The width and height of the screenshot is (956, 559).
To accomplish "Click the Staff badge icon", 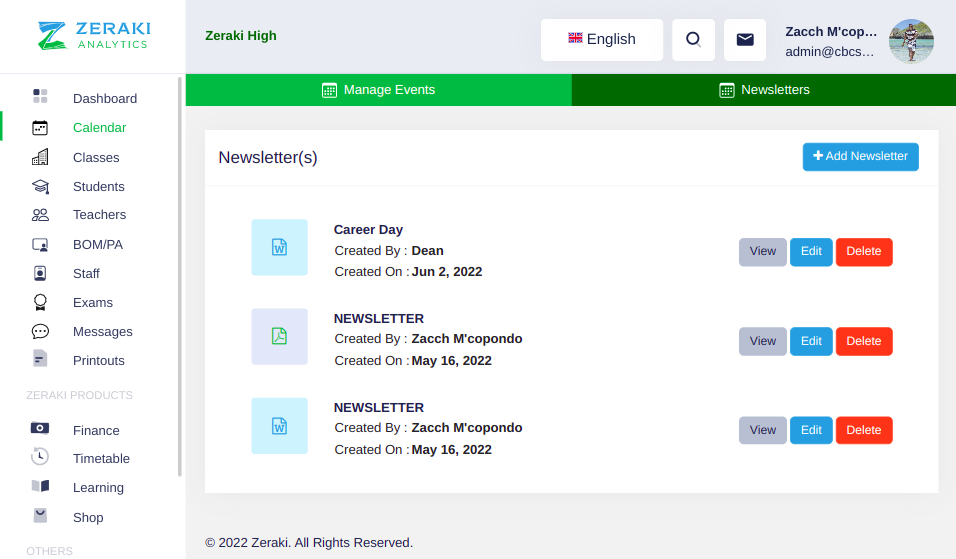I will 40,273.
